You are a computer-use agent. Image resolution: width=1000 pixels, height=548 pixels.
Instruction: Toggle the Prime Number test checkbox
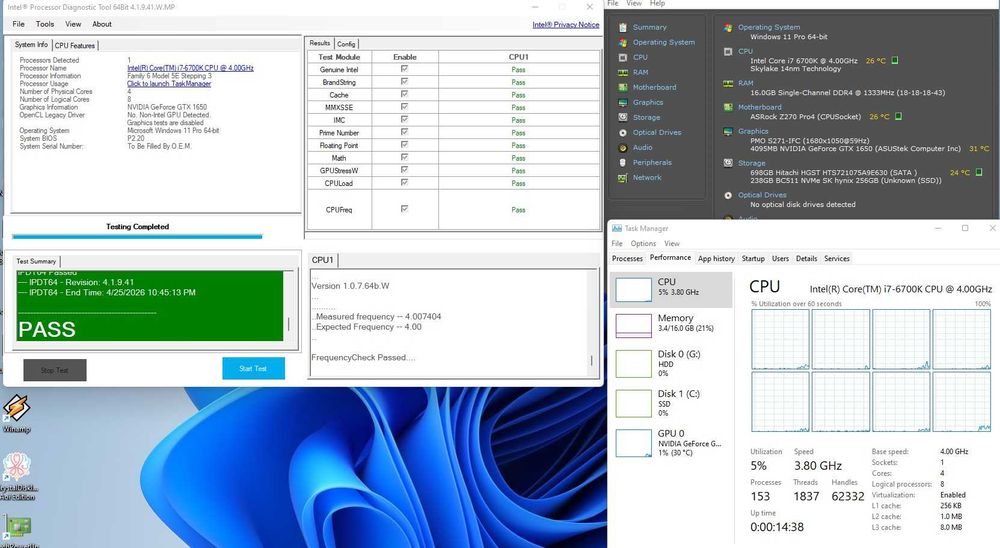point(404,132)
